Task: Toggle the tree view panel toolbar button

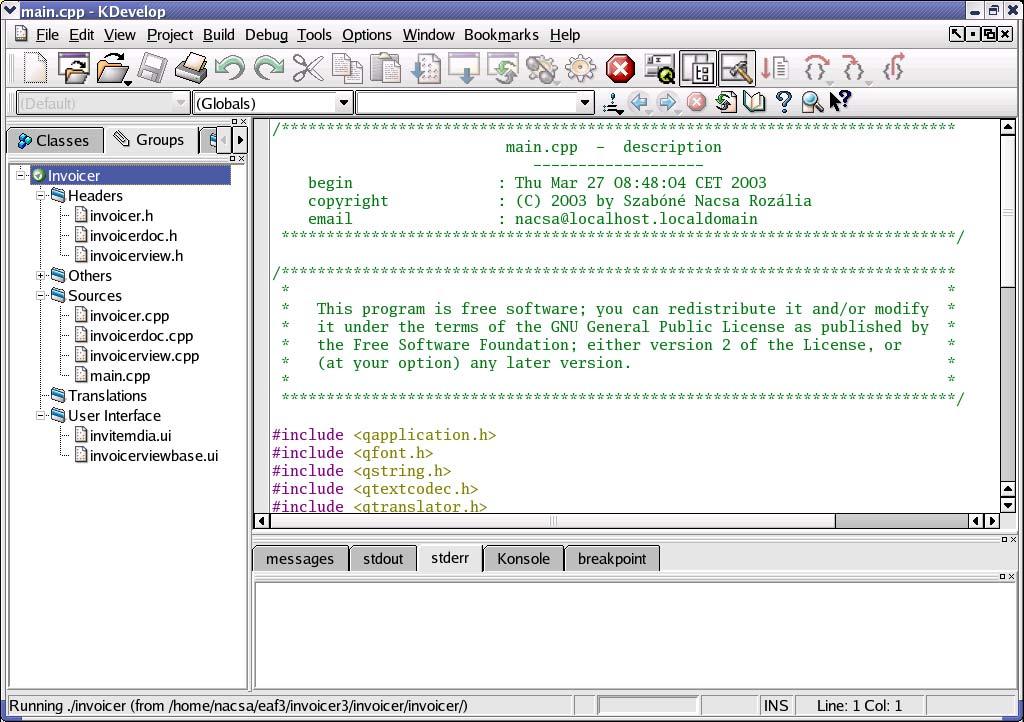Action: (698, 68)
